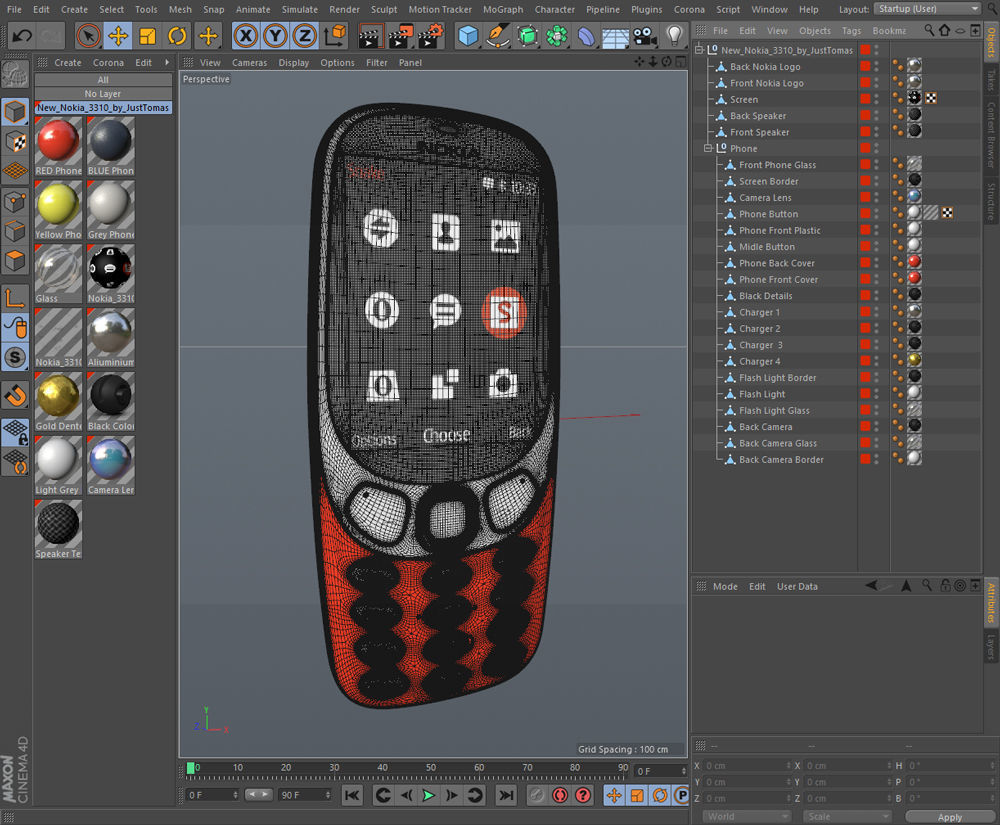Viewport: 1000px width, 825px height.
Task: Click attribute manager back arrow
Action: coord(871,585)
